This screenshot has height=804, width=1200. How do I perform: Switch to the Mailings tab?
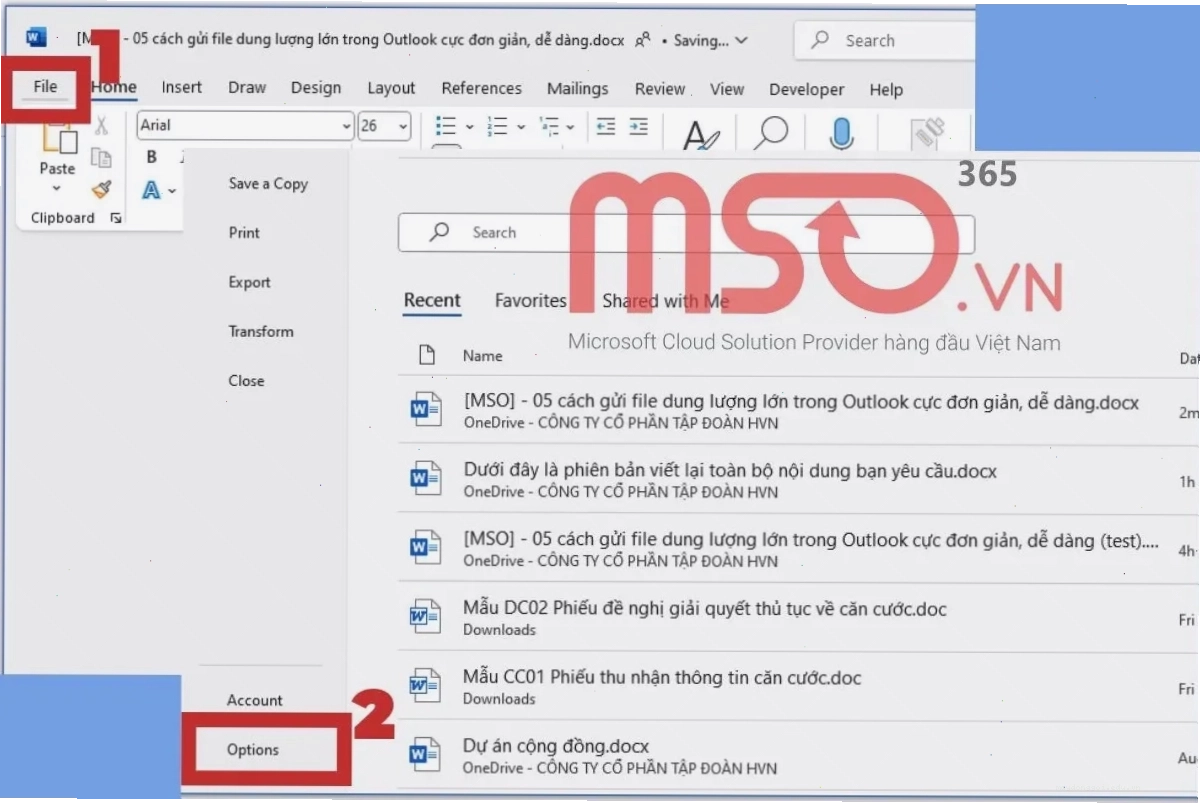(x=578, y=88)
